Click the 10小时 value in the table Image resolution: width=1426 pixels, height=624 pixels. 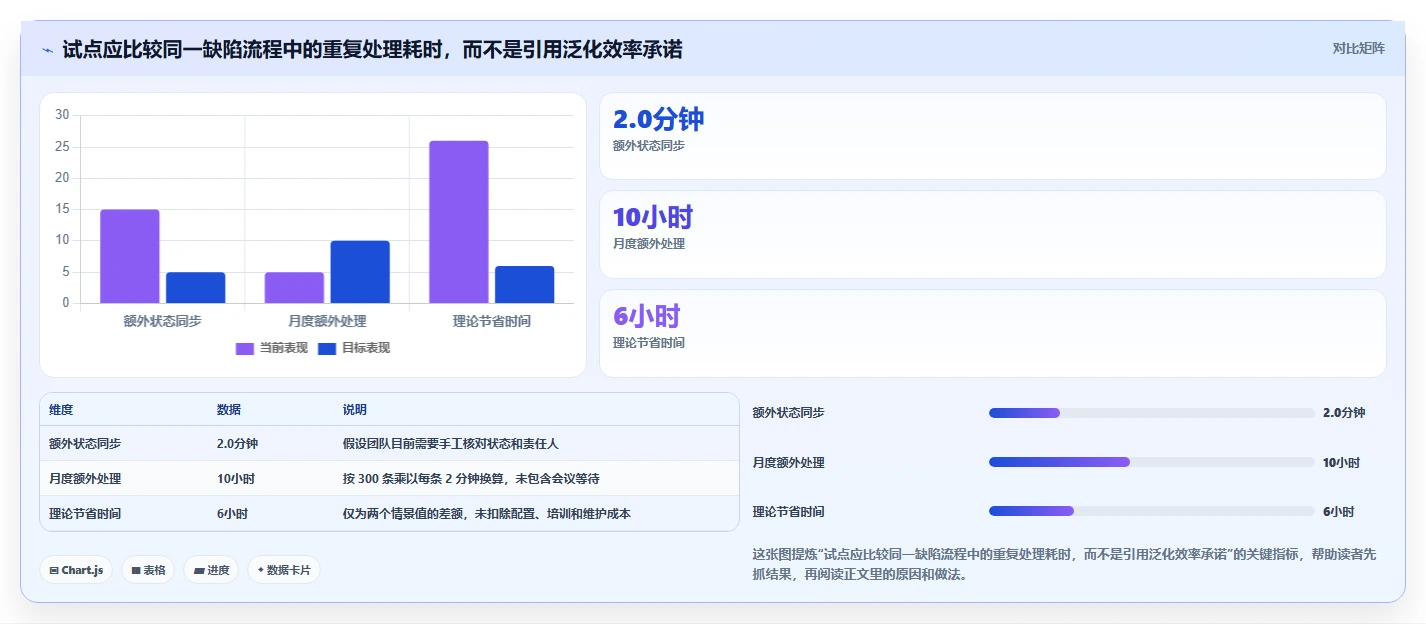pyautogui.click(x=236, y=479)
